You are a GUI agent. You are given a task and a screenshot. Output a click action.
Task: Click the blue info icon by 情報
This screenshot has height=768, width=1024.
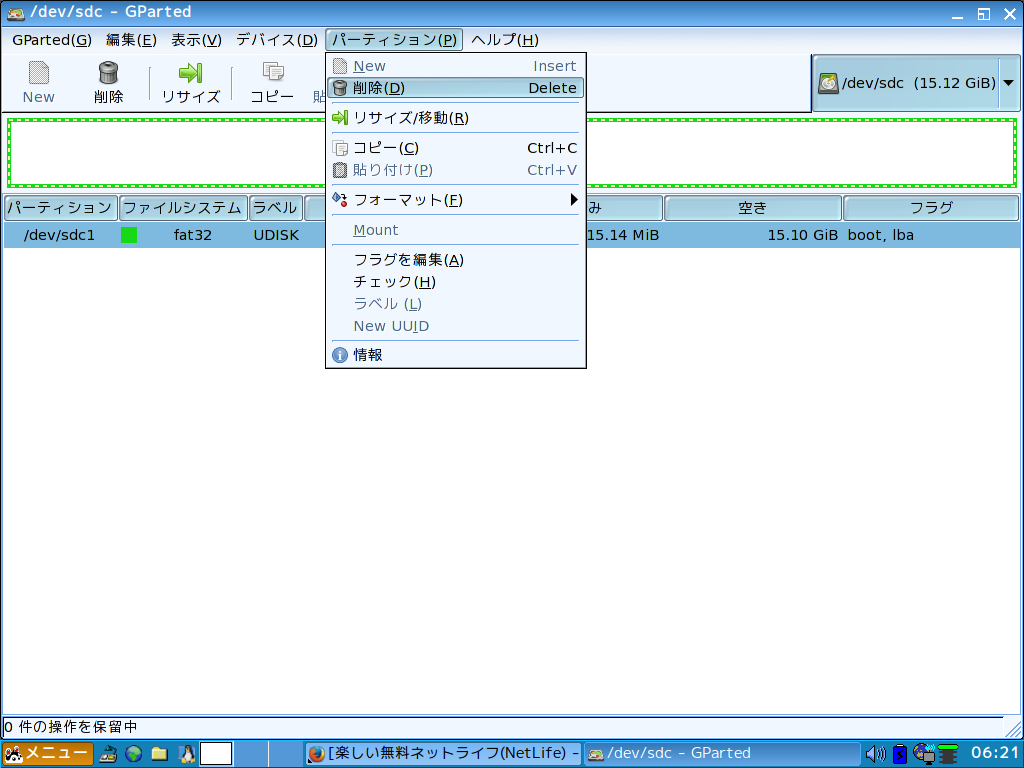[340, 355]
